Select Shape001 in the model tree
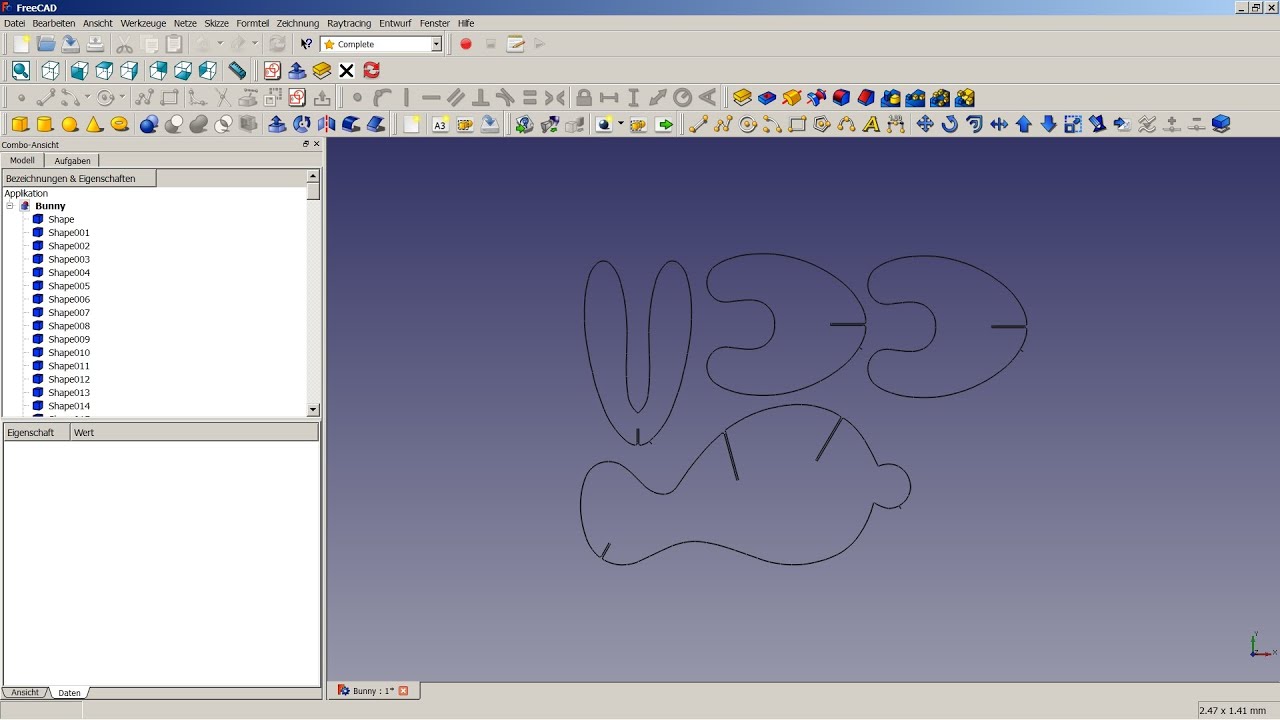 (x=69, y=233)
